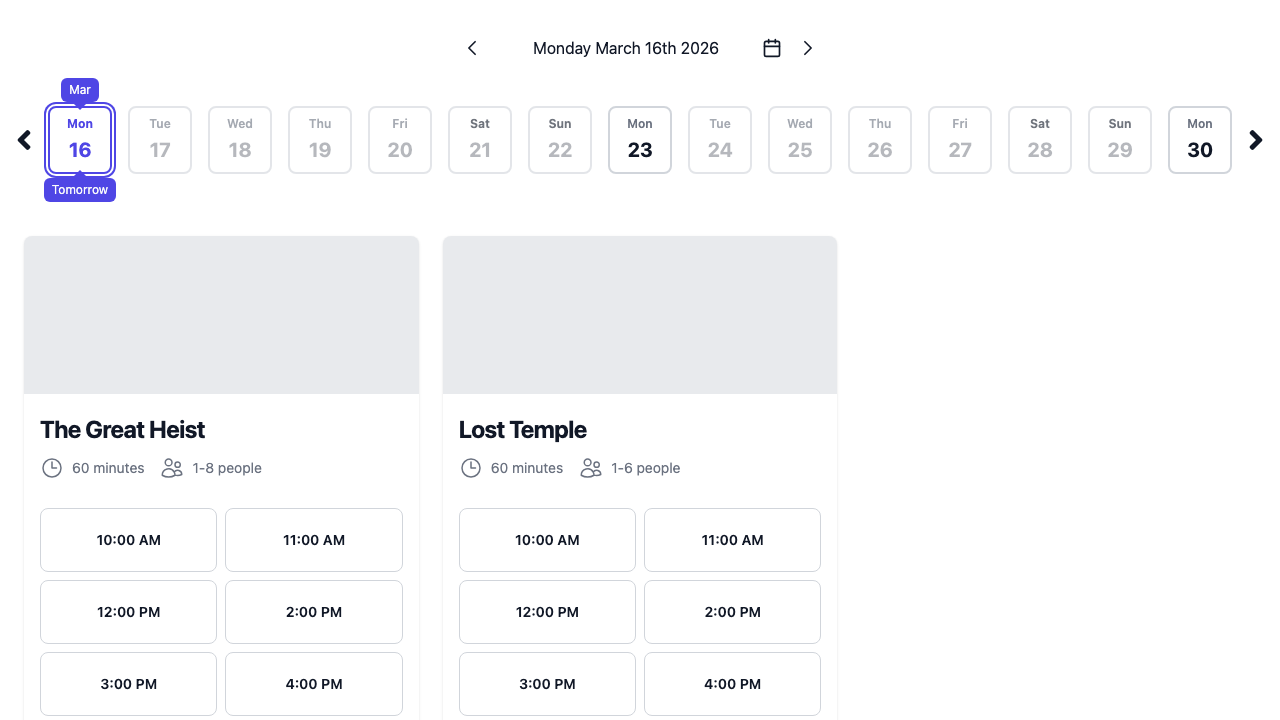Click the clock icon next to The Great Heist duration
This screenshot has height=720, width=1280.
coord(52,467)
